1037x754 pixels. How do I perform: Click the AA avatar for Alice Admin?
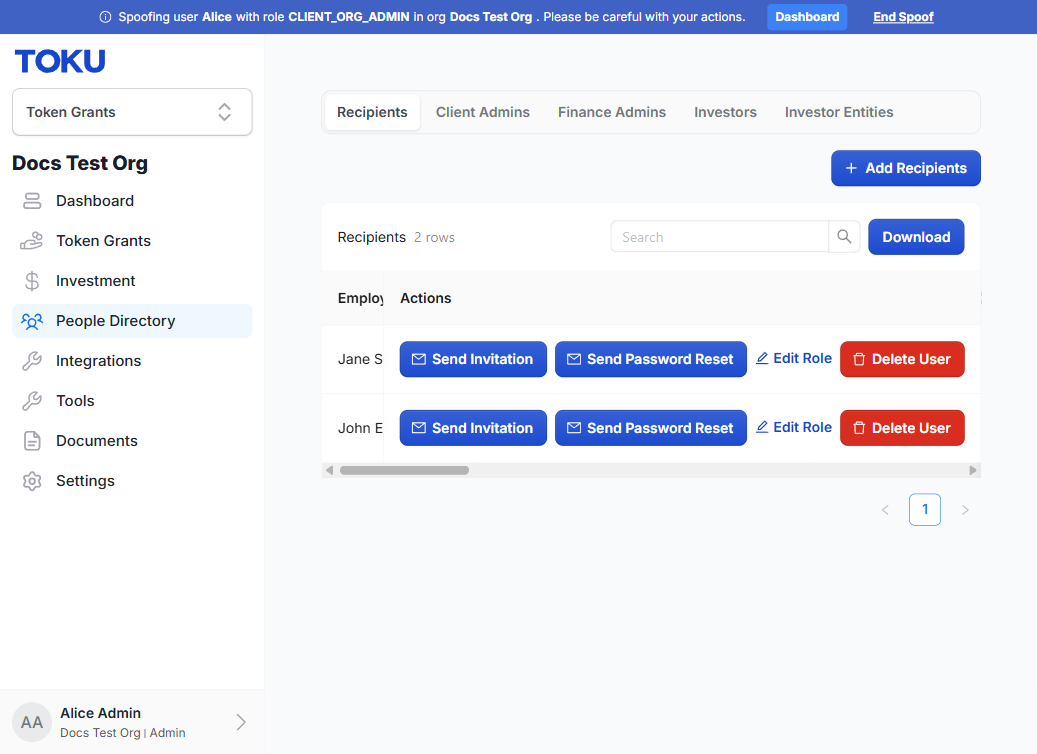coord(32,722)
